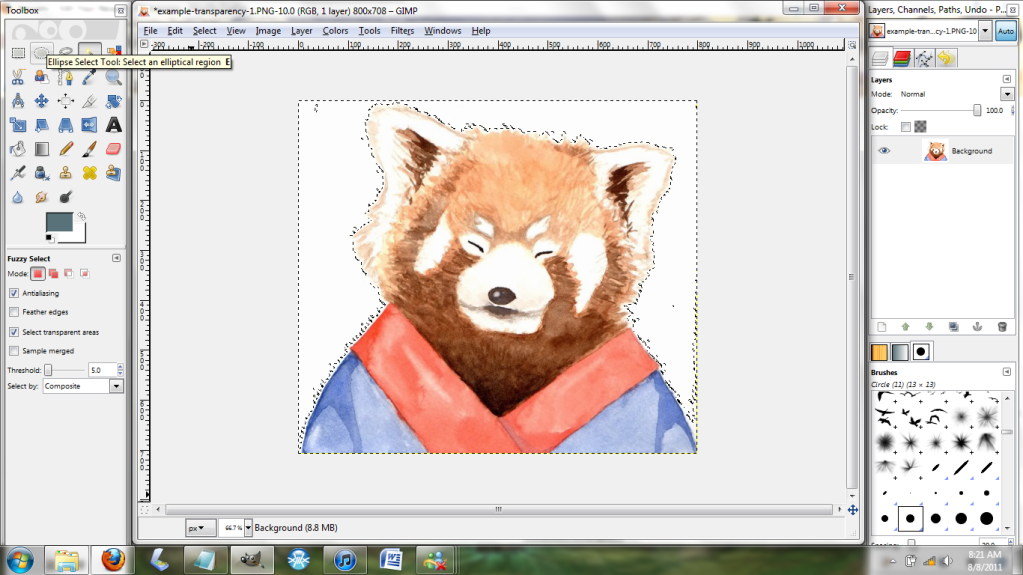Click the foreground color swatch
Screen dimensions: 1023x575
pyautogui.click(x=60, y=224)
